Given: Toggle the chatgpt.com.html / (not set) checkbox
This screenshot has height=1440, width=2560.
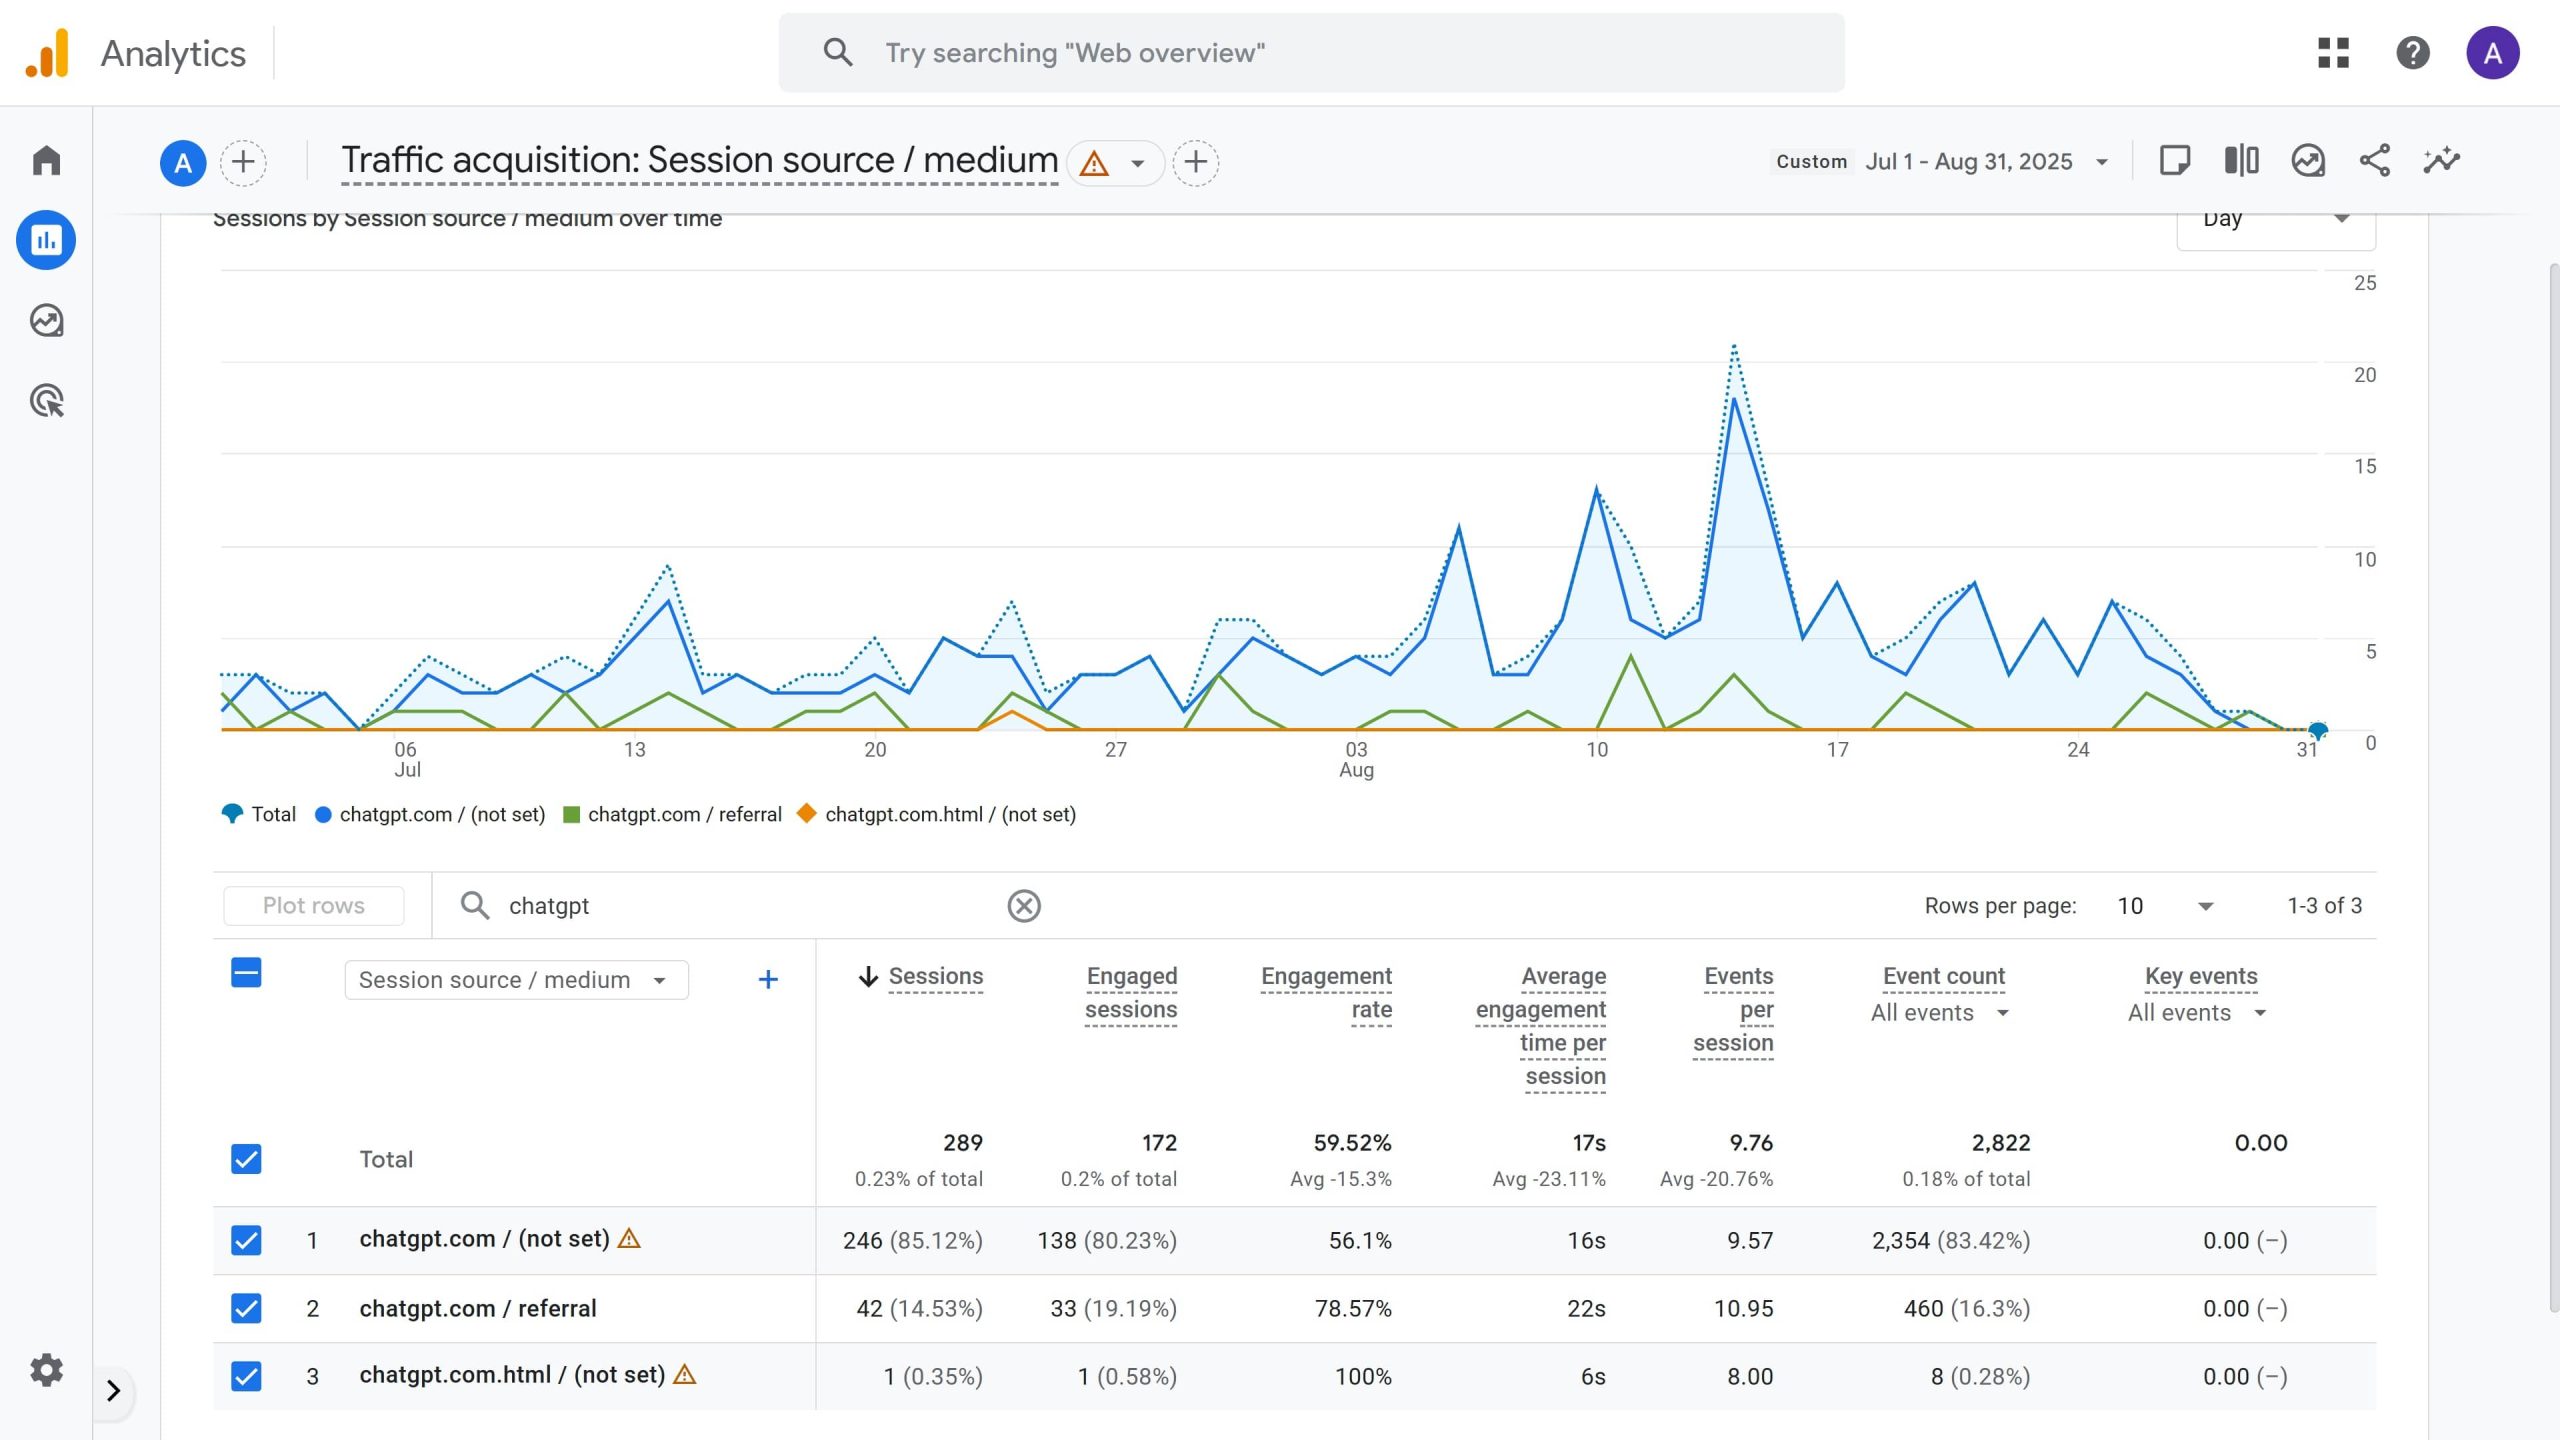Looking at the screenshot, I should (246, 1376).
